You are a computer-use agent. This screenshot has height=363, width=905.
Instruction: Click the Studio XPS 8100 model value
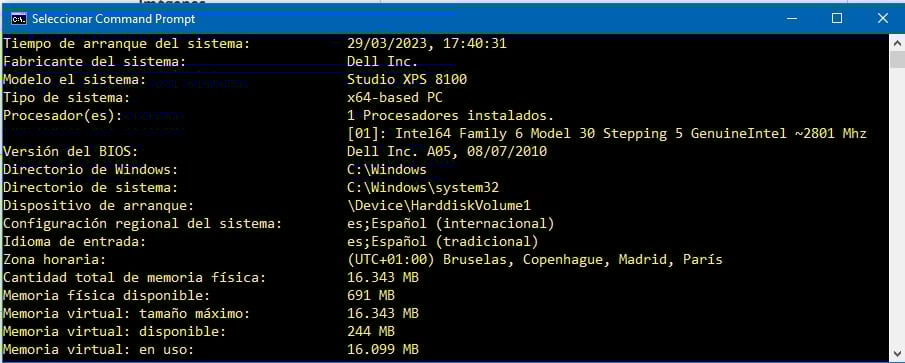pos(407,79)
